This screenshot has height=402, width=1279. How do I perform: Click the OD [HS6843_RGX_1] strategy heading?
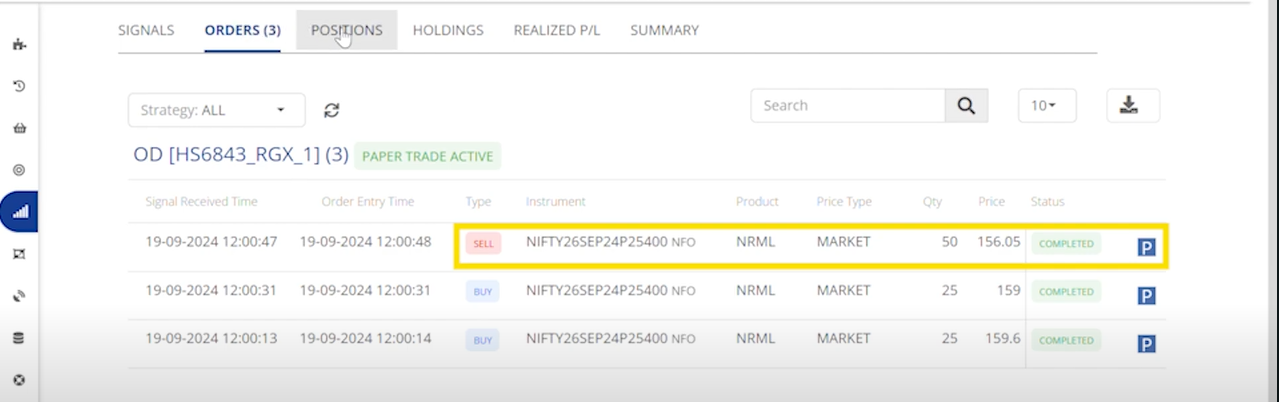(x=240, y=156)
